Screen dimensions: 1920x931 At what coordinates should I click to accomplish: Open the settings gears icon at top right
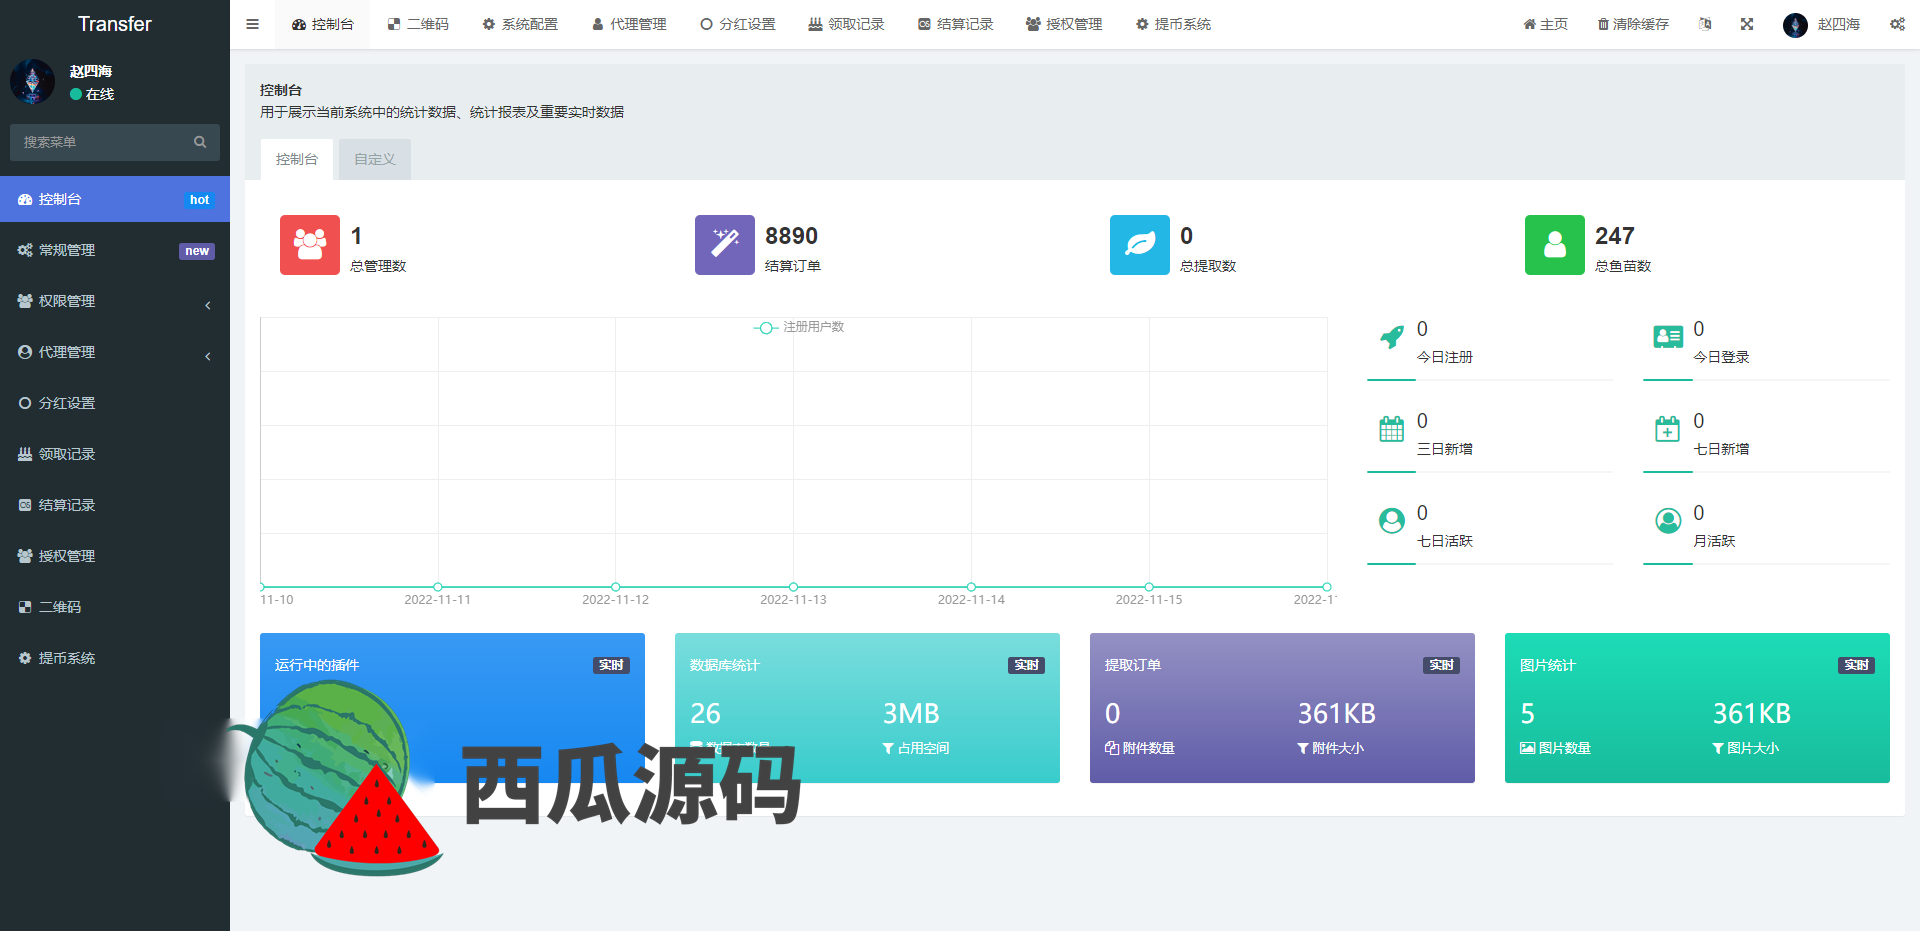pos(1896,24)
